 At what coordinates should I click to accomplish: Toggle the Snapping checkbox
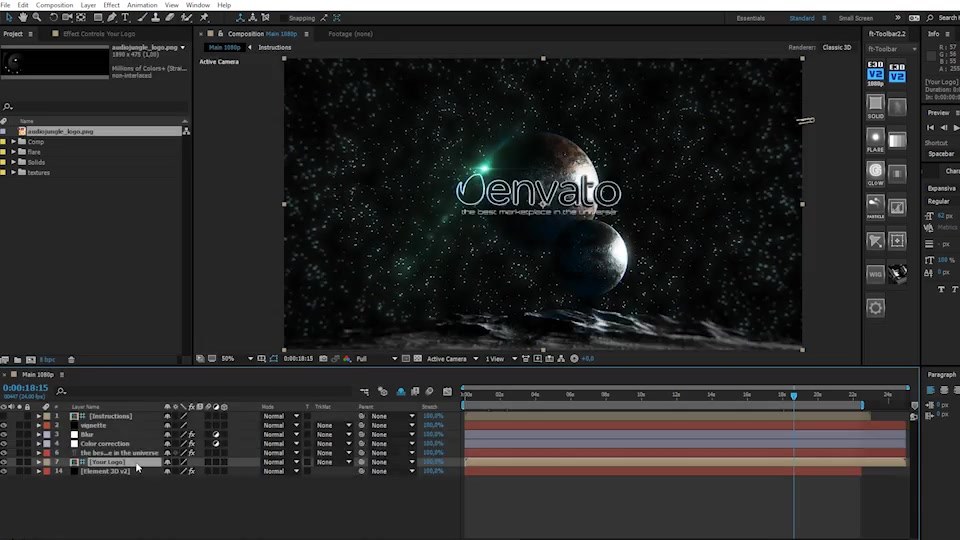tap(284, 18)
